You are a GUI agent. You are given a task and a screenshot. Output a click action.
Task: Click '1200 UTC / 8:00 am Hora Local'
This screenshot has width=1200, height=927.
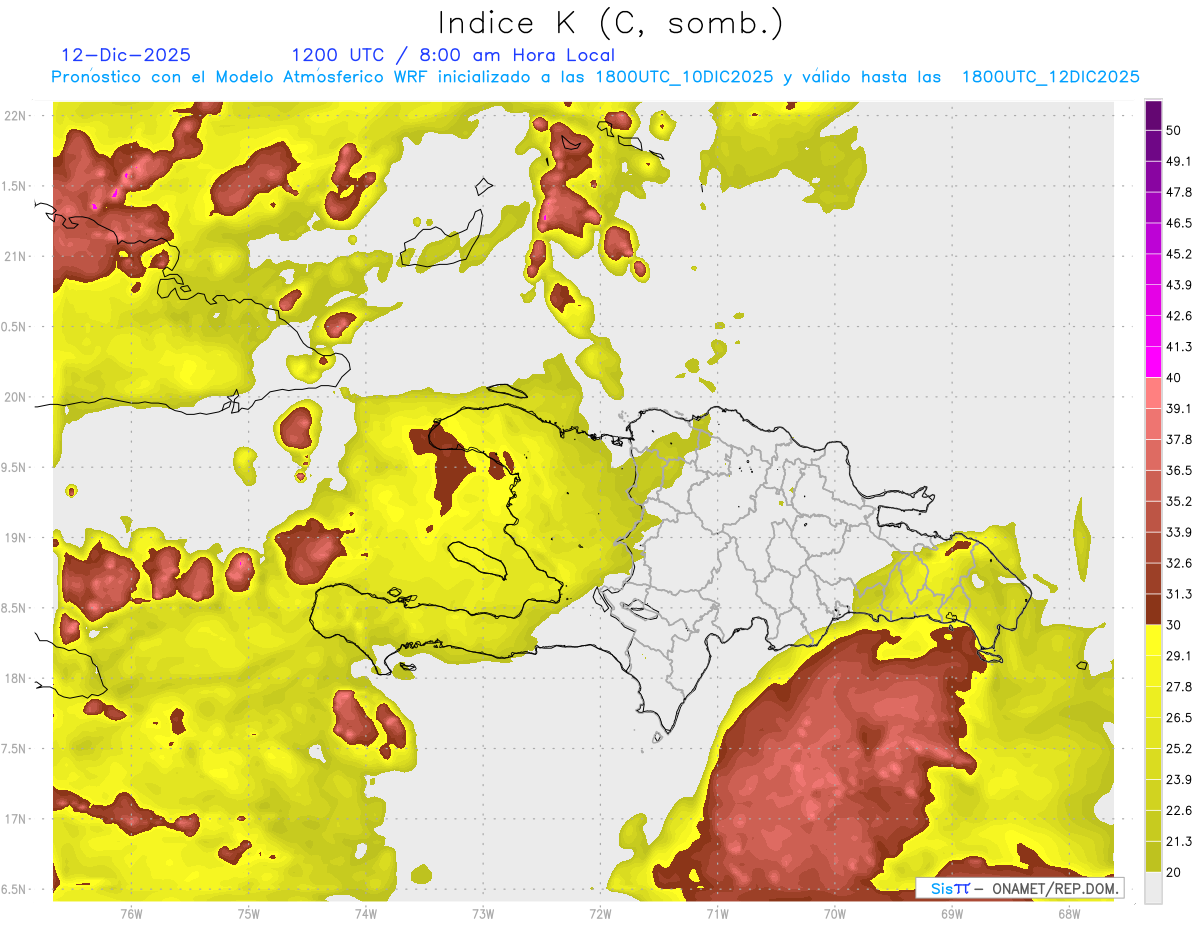[453, 55]
